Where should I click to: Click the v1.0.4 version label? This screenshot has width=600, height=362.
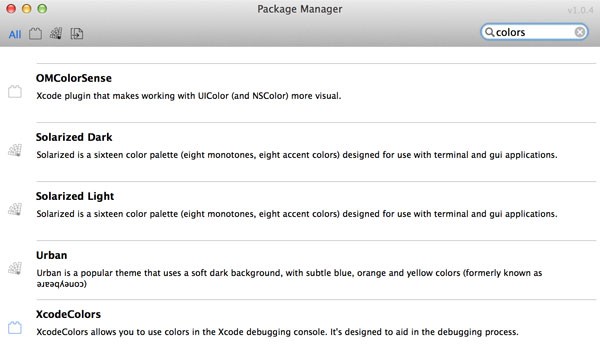coord(580,10)
